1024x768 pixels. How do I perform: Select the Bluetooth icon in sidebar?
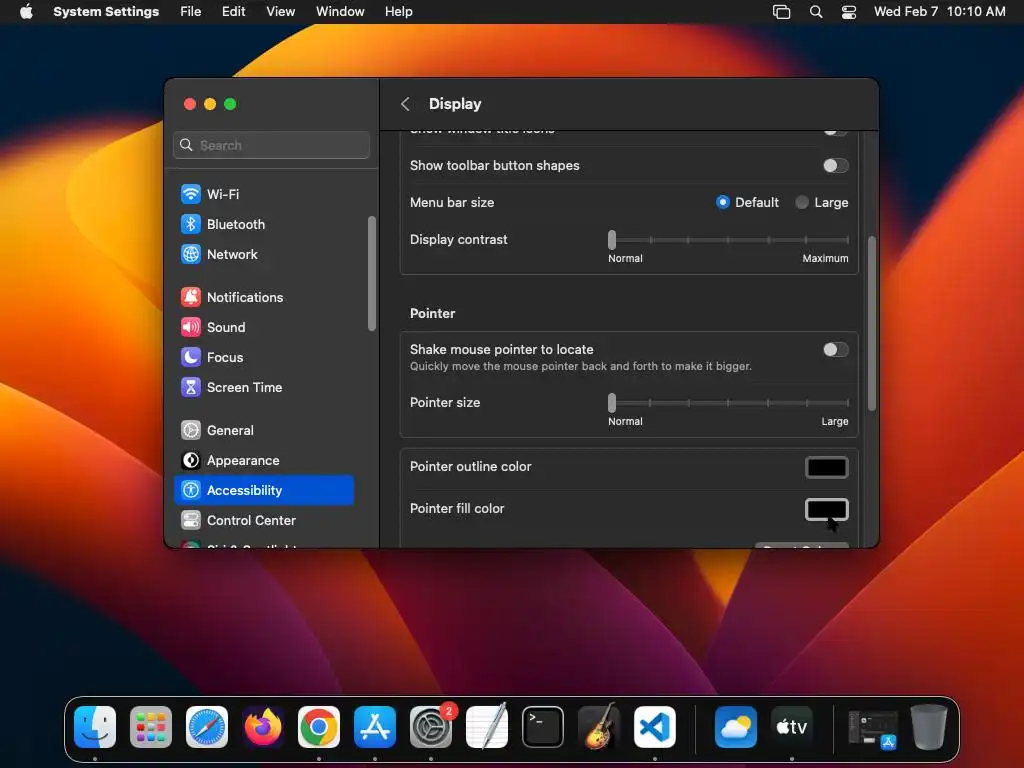pyautogui.click(x=191, y=224)
